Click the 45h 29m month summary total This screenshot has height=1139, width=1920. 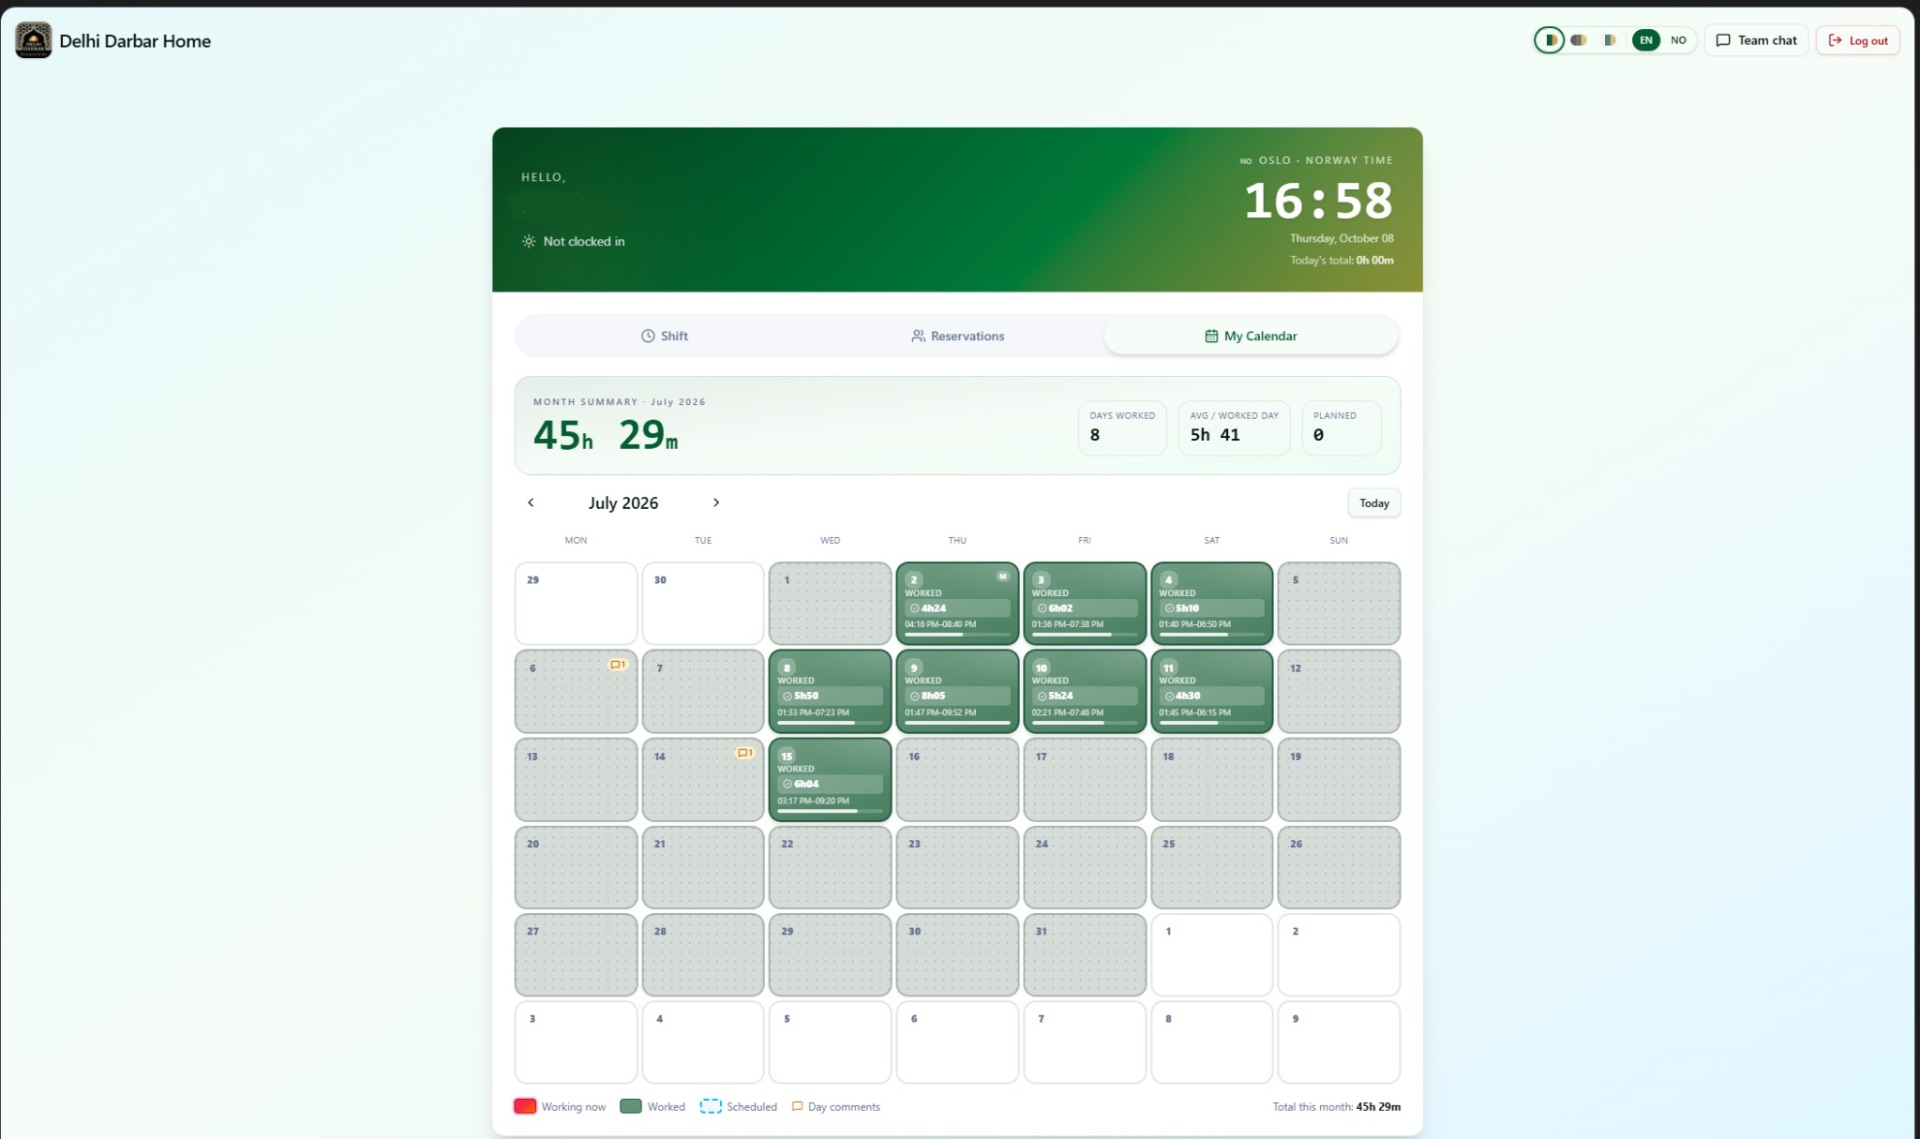(605, 435)
